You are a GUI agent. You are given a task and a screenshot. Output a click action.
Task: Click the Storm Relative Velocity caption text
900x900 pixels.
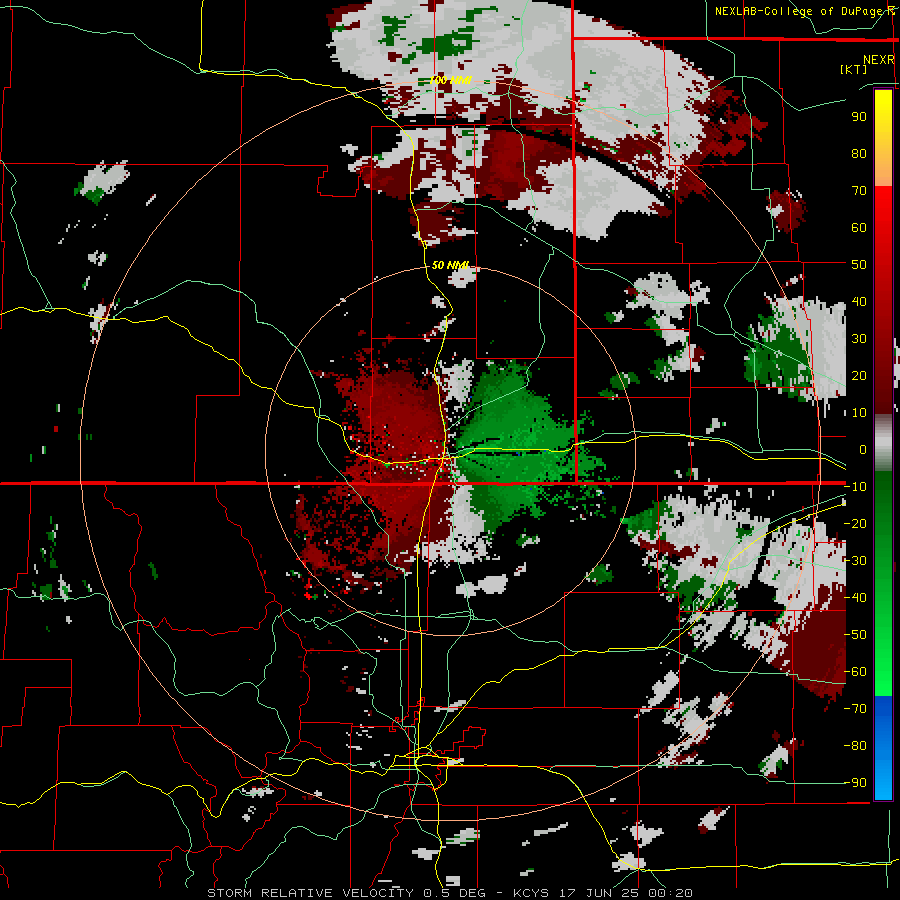point(449,893)
